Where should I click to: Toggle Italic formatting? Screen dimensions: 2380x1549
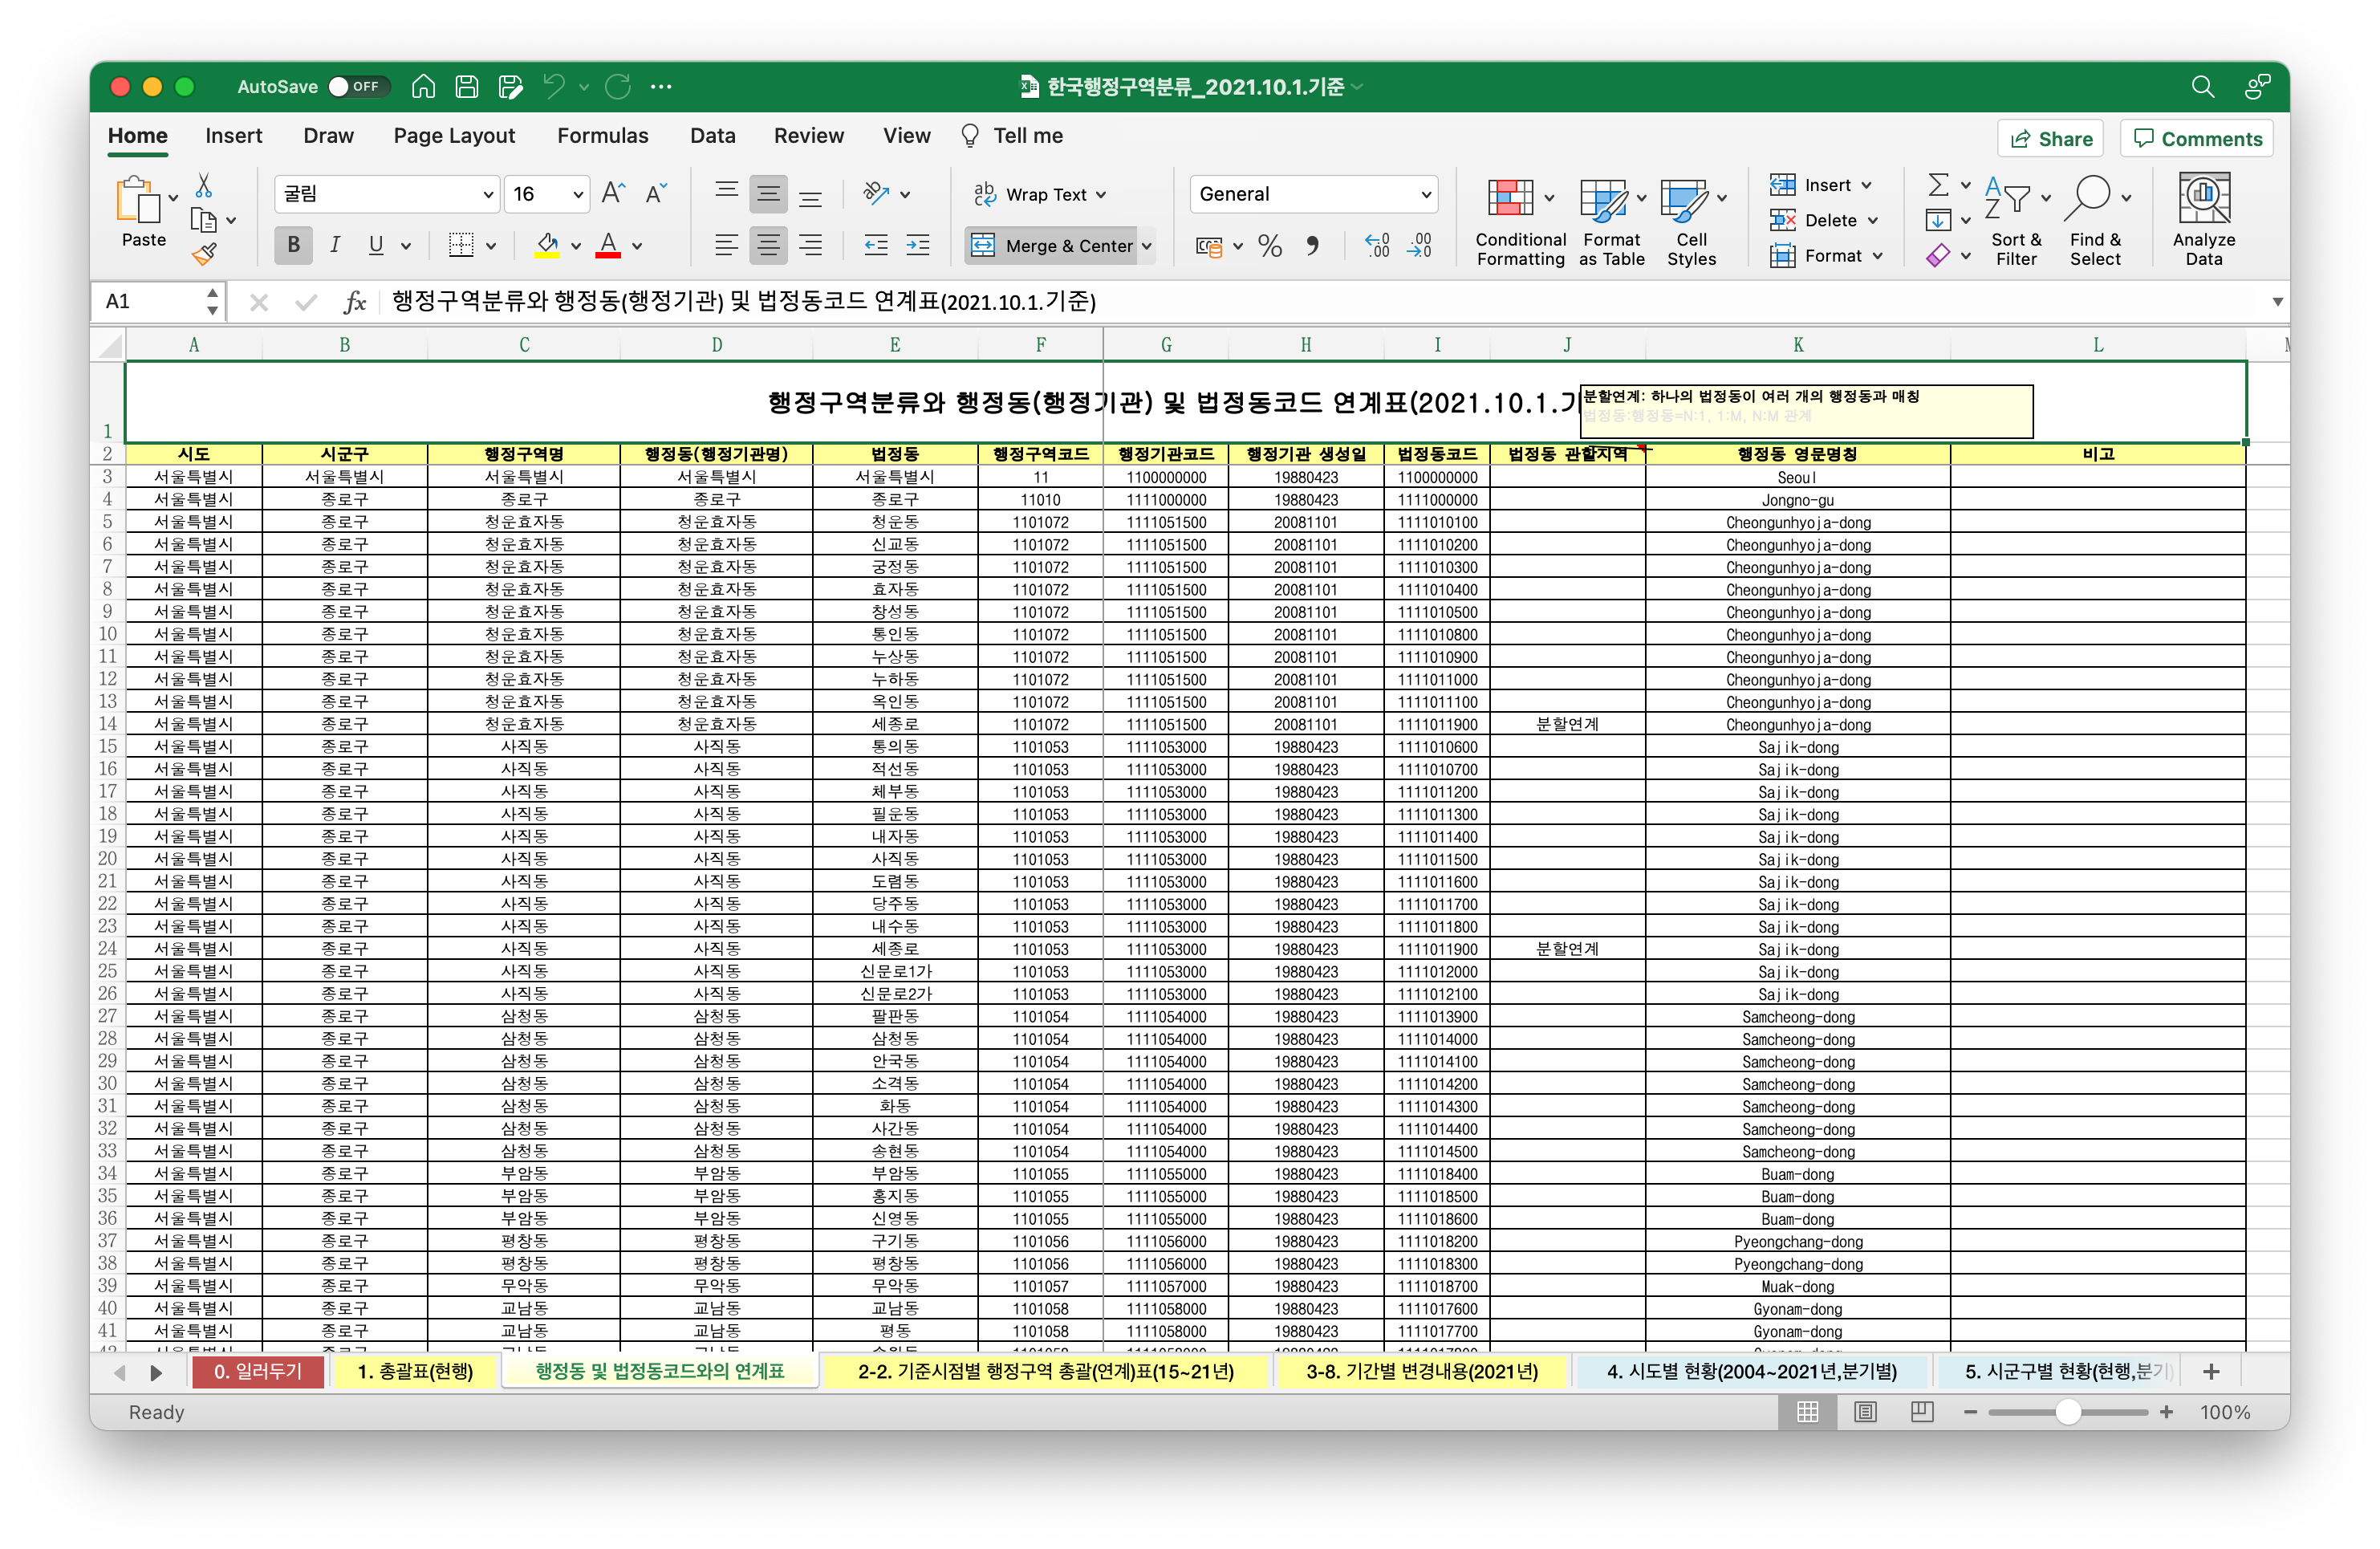(335, 245)
